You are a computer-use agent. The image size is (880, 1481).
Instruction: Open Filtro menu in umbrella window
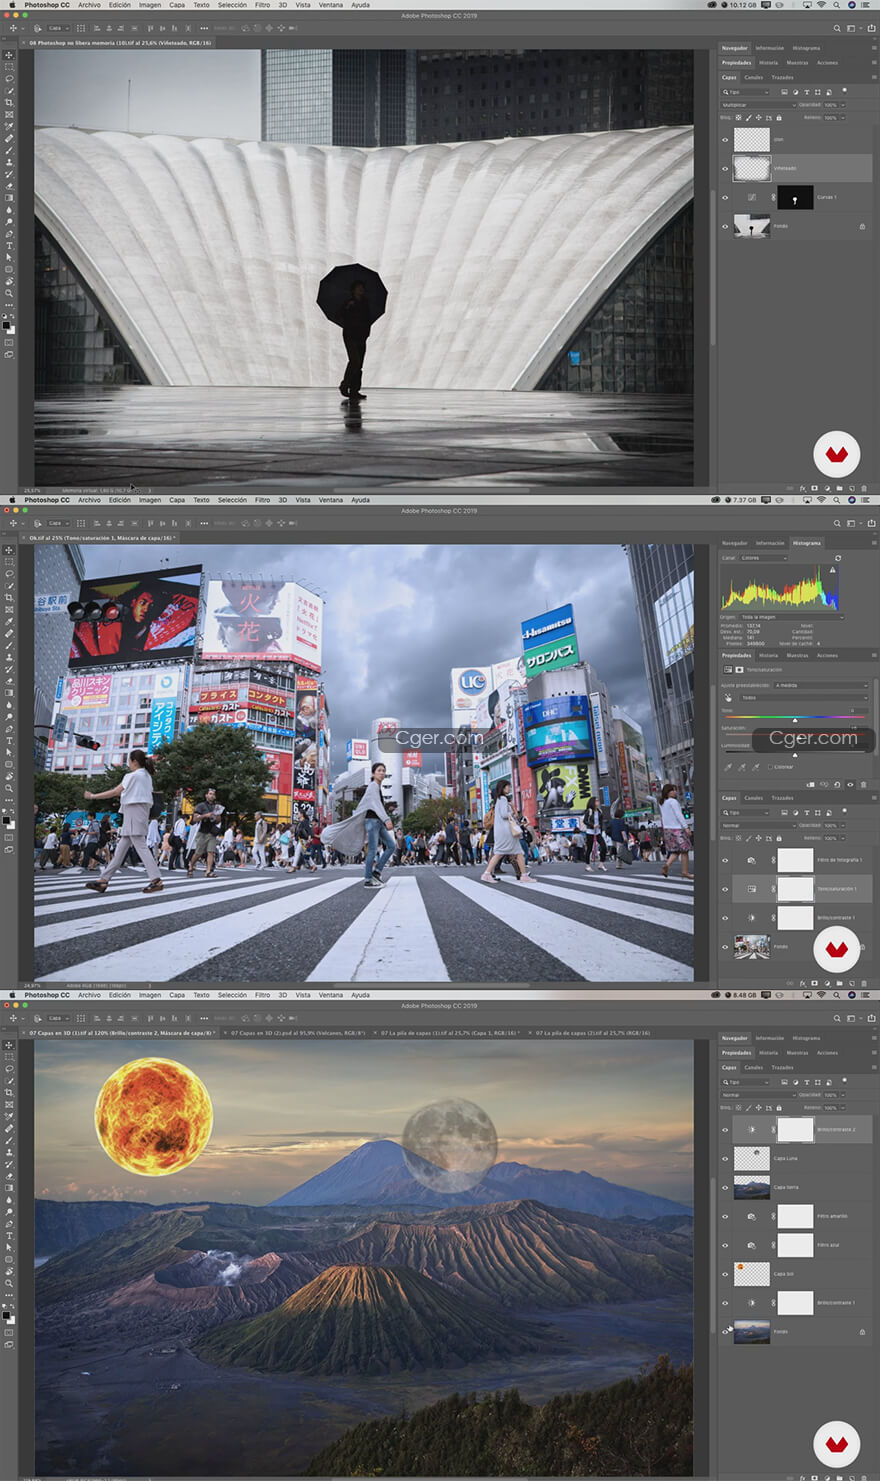[262, 5]
